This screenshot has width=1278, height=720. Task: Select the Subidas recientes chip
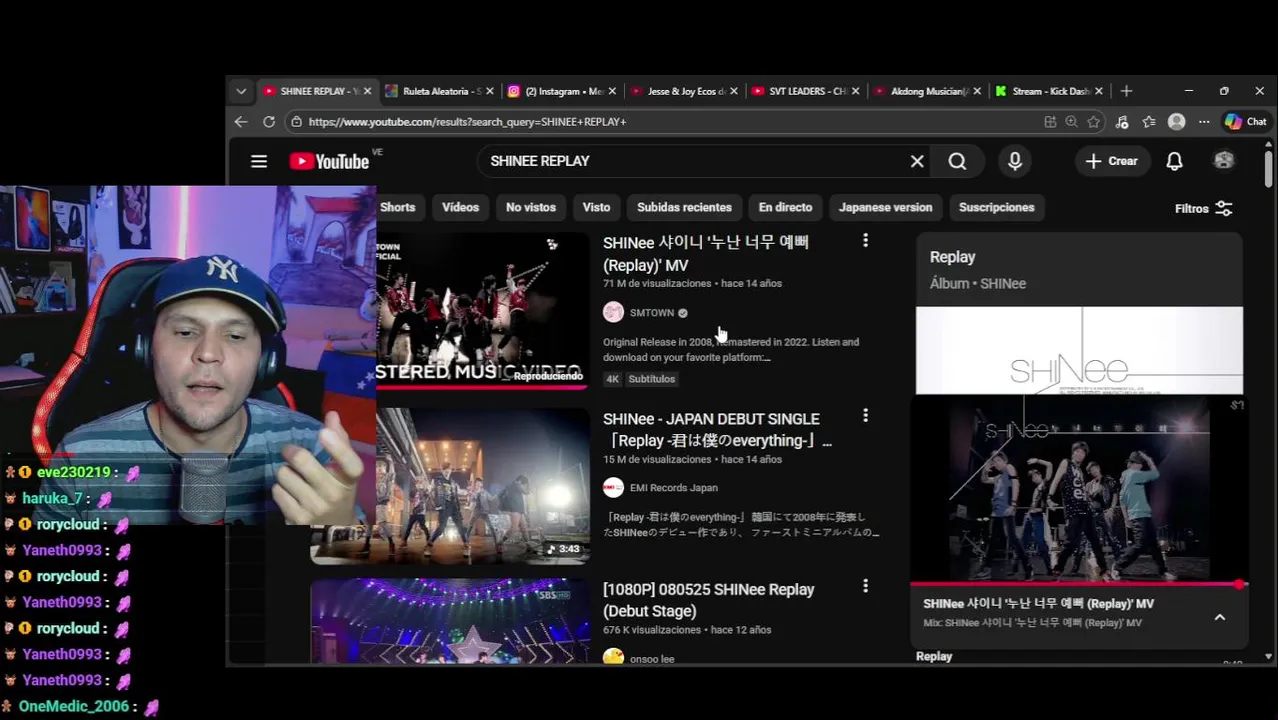(x=684, y=207)
